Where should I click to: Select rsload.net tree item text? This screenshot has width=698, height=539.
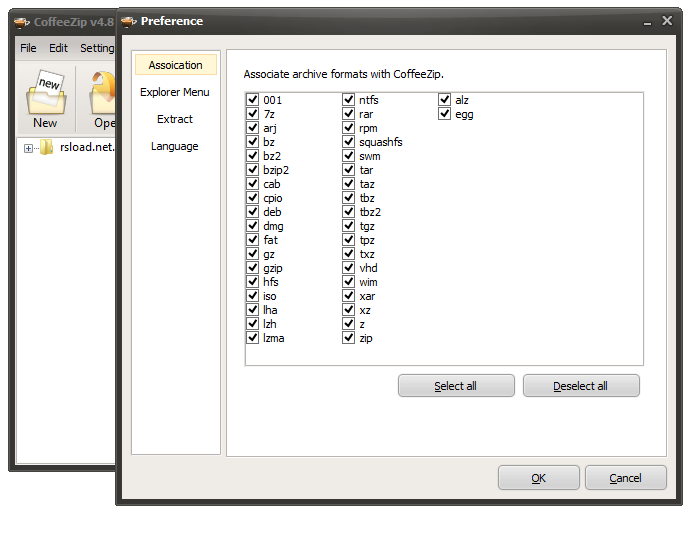(87, 147)
